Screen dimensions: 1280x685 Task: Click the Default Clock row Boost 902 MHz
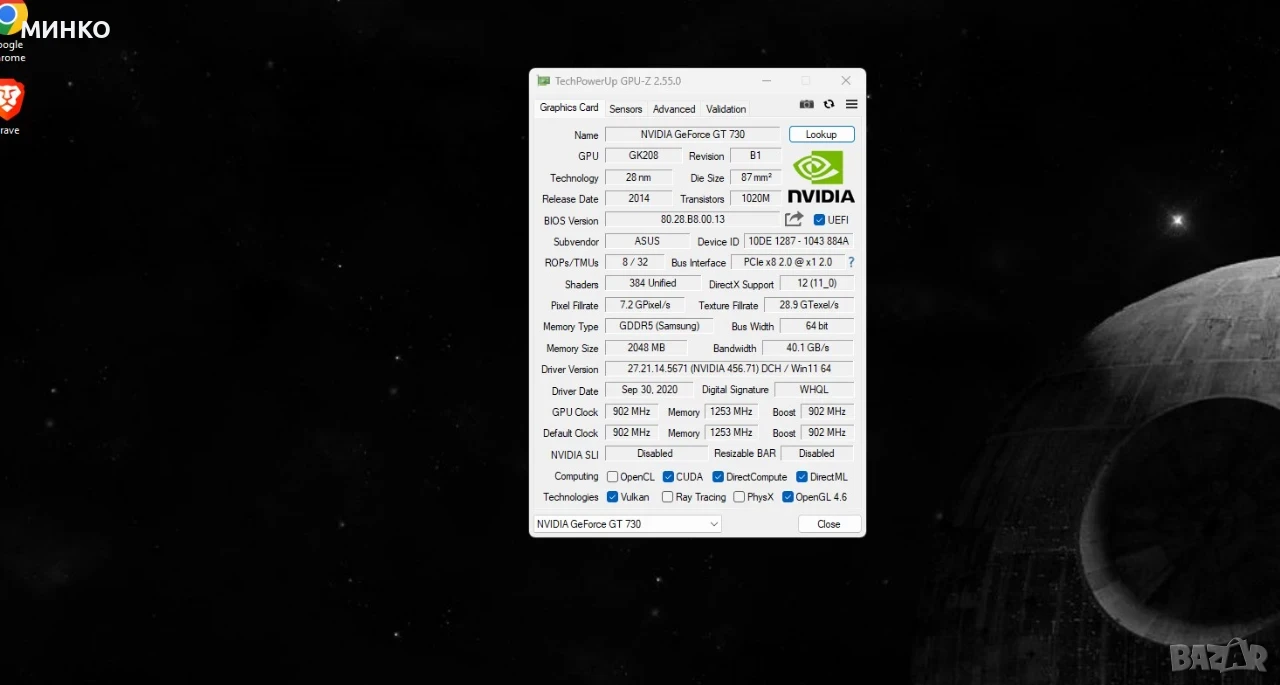coord(827,432)
